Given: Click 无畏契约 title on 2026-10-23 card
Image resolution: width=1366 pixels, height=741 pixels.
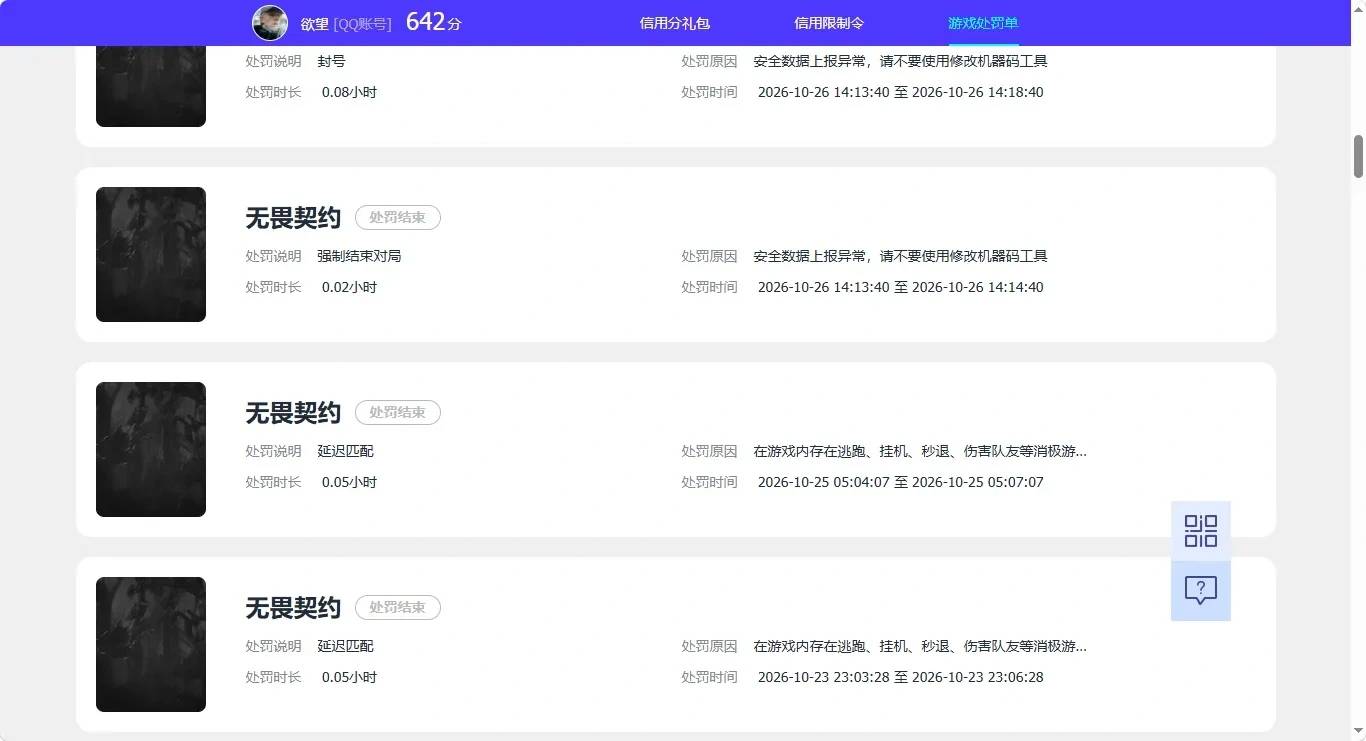Looking at the screenshot, I should pyautogui.click(x=293, y=607).
